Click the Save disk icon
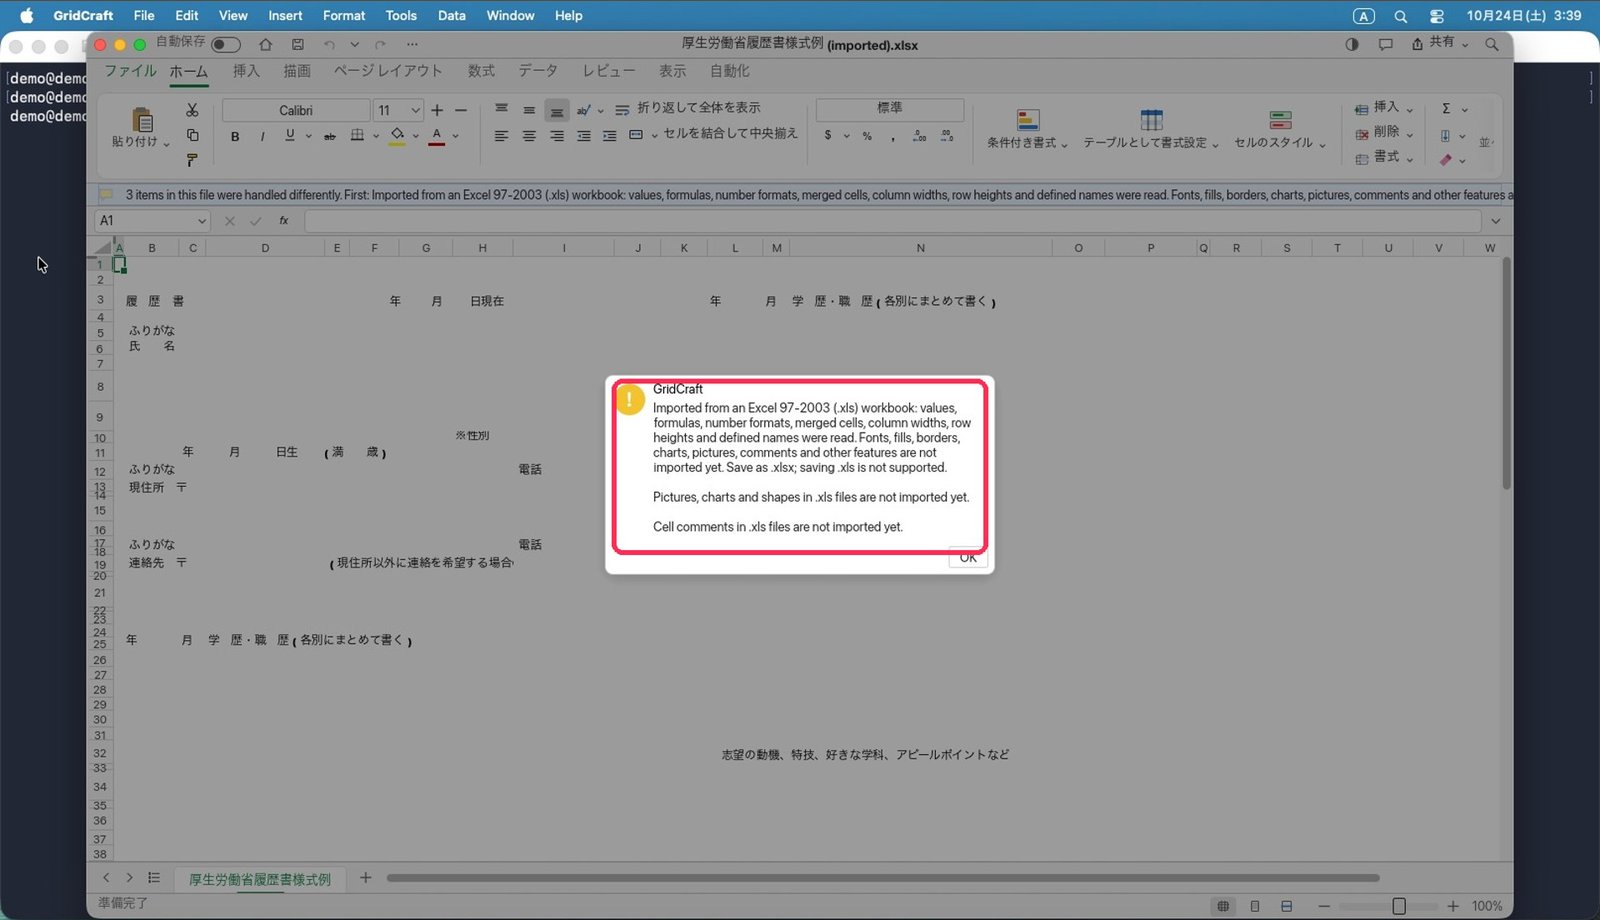The image size is (1600, 920). tap(298, 44)
